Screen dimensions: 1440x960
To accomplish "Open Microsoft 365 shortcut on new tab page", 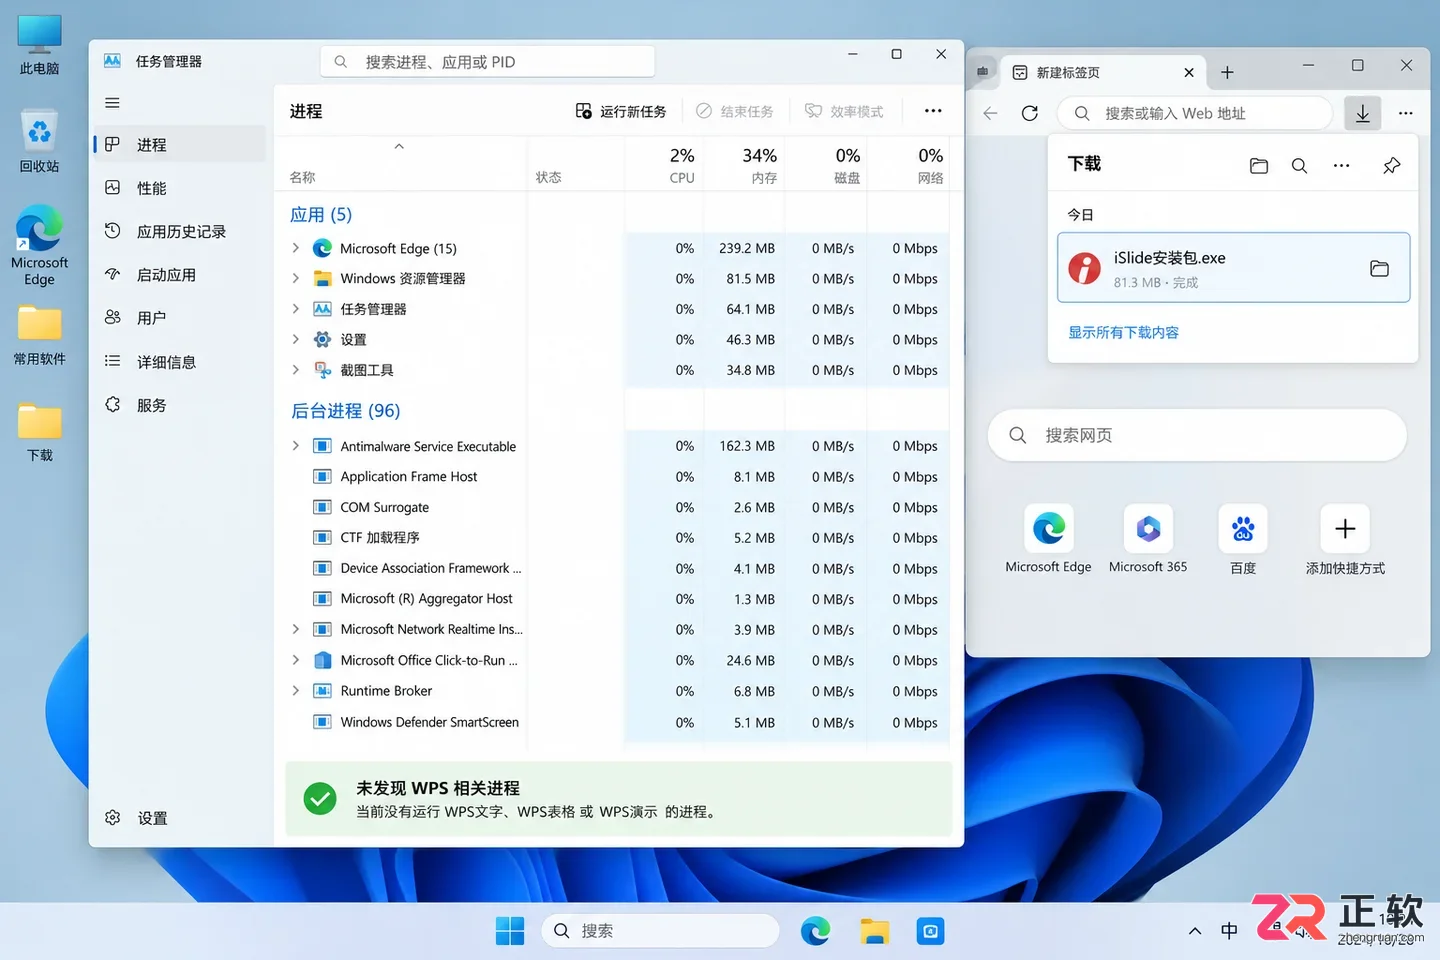I will (1148, 540).
